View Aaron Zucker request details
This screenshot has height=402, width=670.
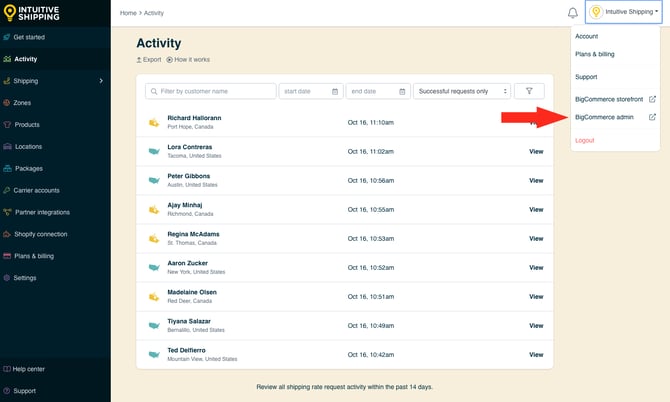pyautogui.click(x=536, y=268)
